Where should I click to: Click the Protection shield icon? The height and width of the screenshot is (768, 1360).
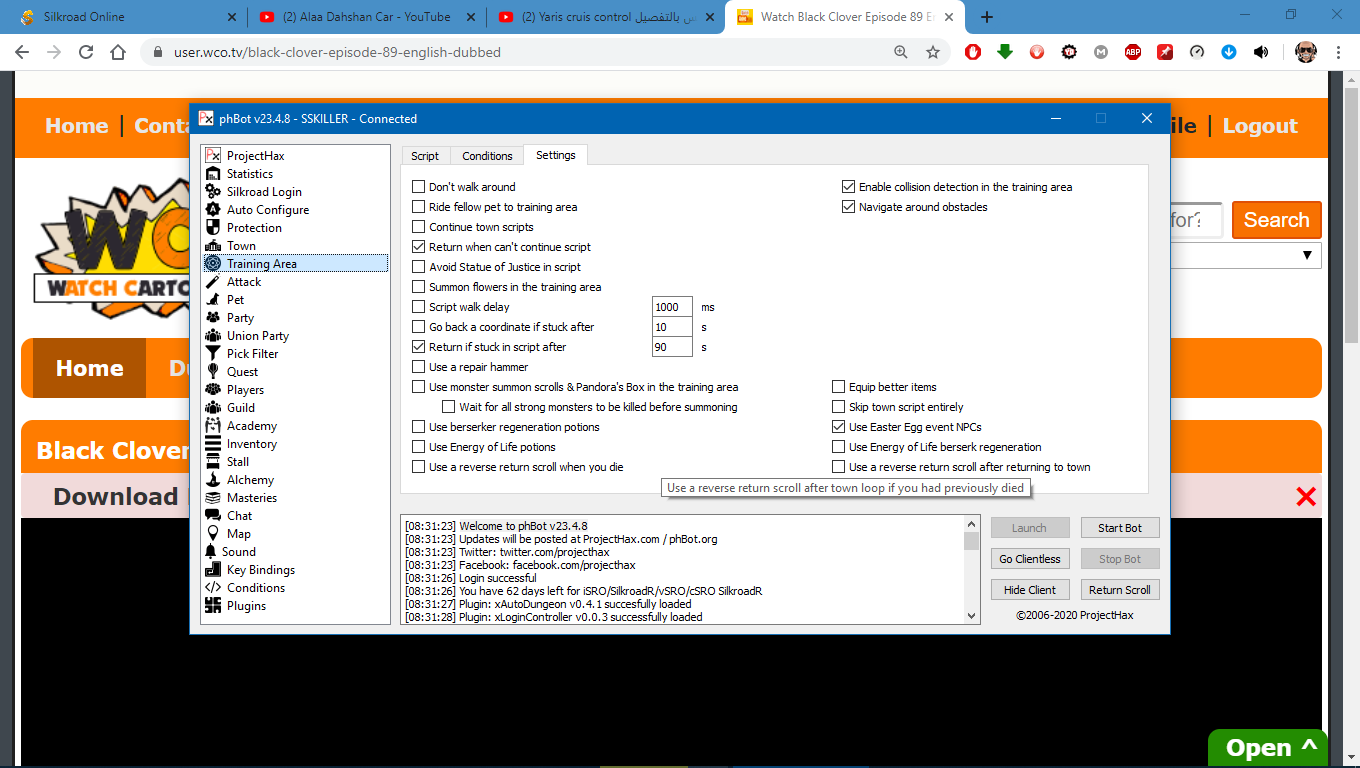[x=212, y=228]
